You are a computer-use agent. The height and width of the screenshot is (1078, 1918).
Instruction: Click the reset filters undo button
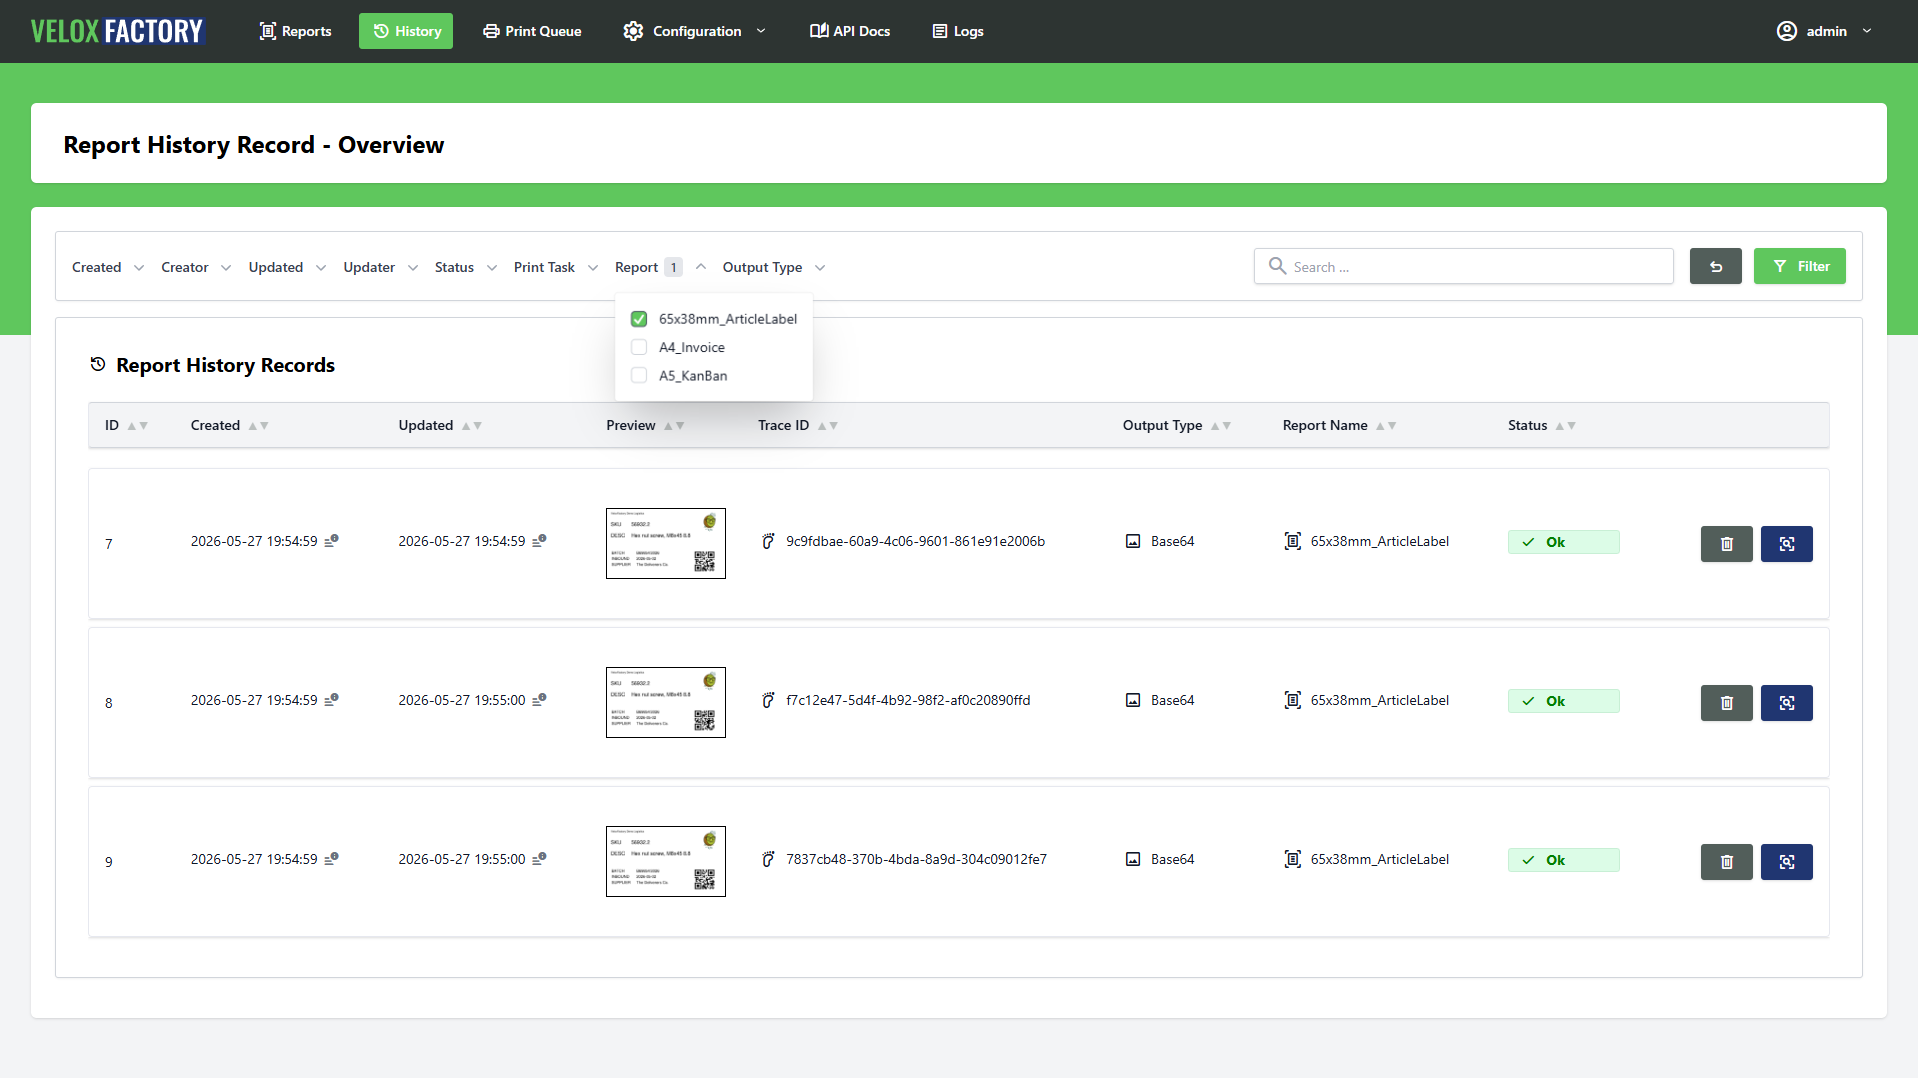point(1715,266)
